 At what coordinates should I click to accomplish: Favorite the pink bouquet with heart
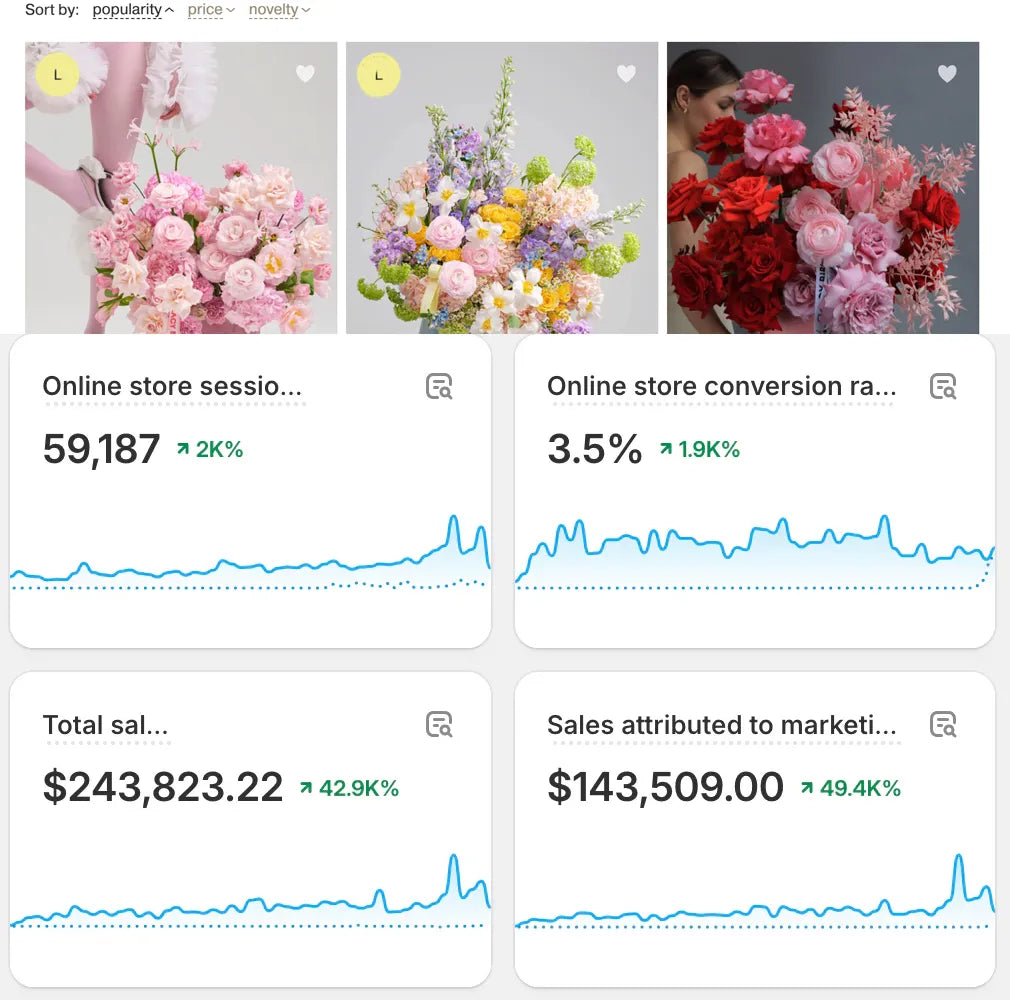click(305, 73)
